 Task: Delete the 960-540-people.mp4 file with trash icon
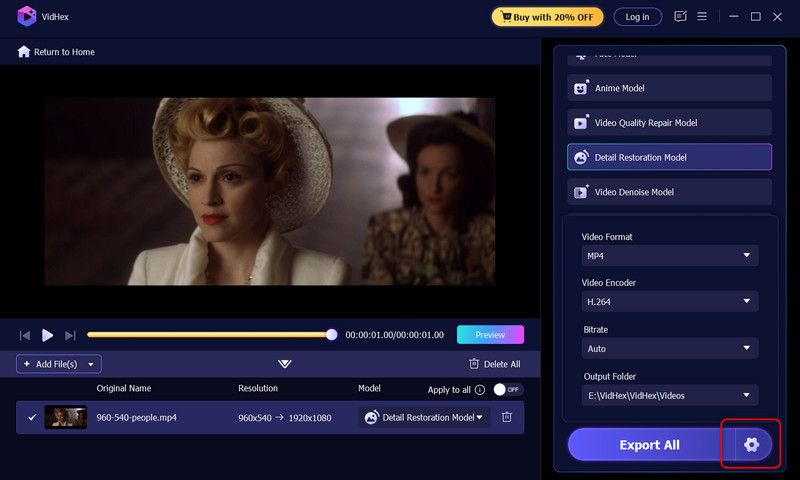click(x=507, y=417)
